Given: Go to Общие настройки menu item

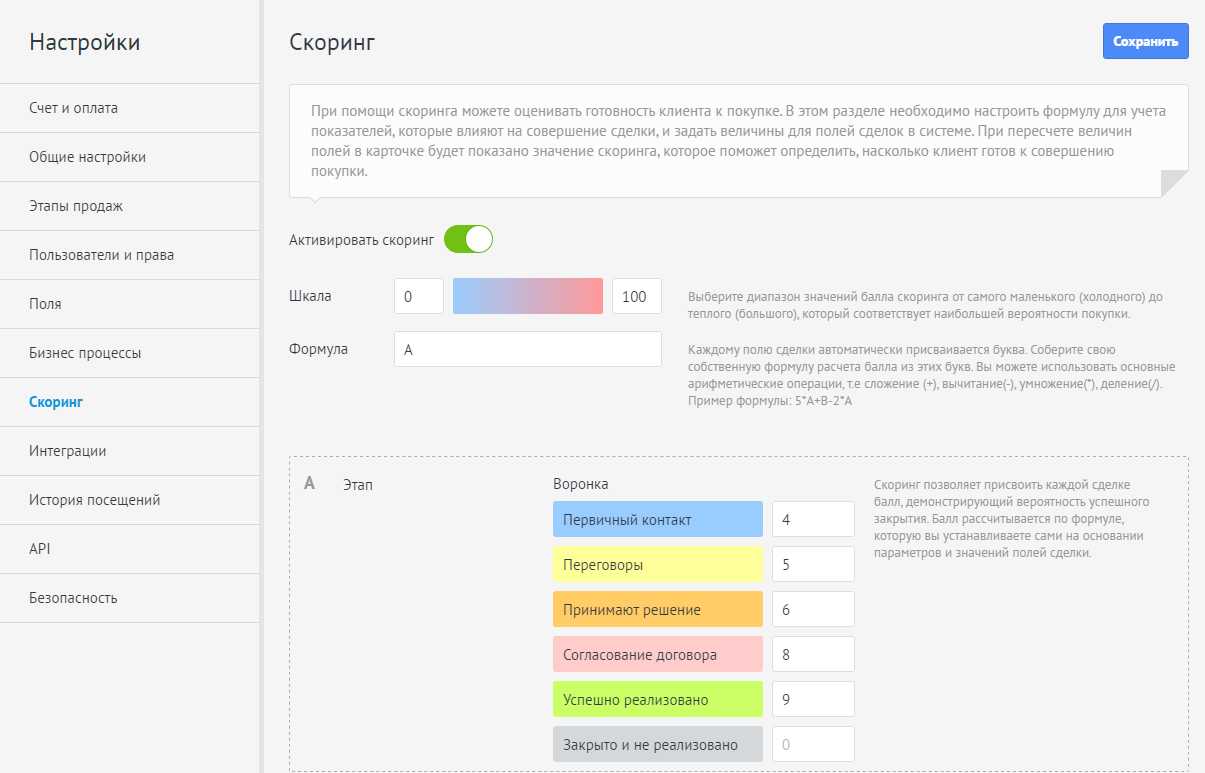Looking at the screenshot, I should click(88, 157).
